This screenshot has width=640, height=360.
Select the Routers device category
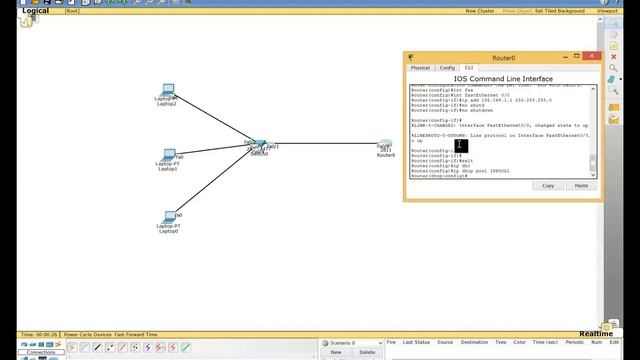click(24, 344)
